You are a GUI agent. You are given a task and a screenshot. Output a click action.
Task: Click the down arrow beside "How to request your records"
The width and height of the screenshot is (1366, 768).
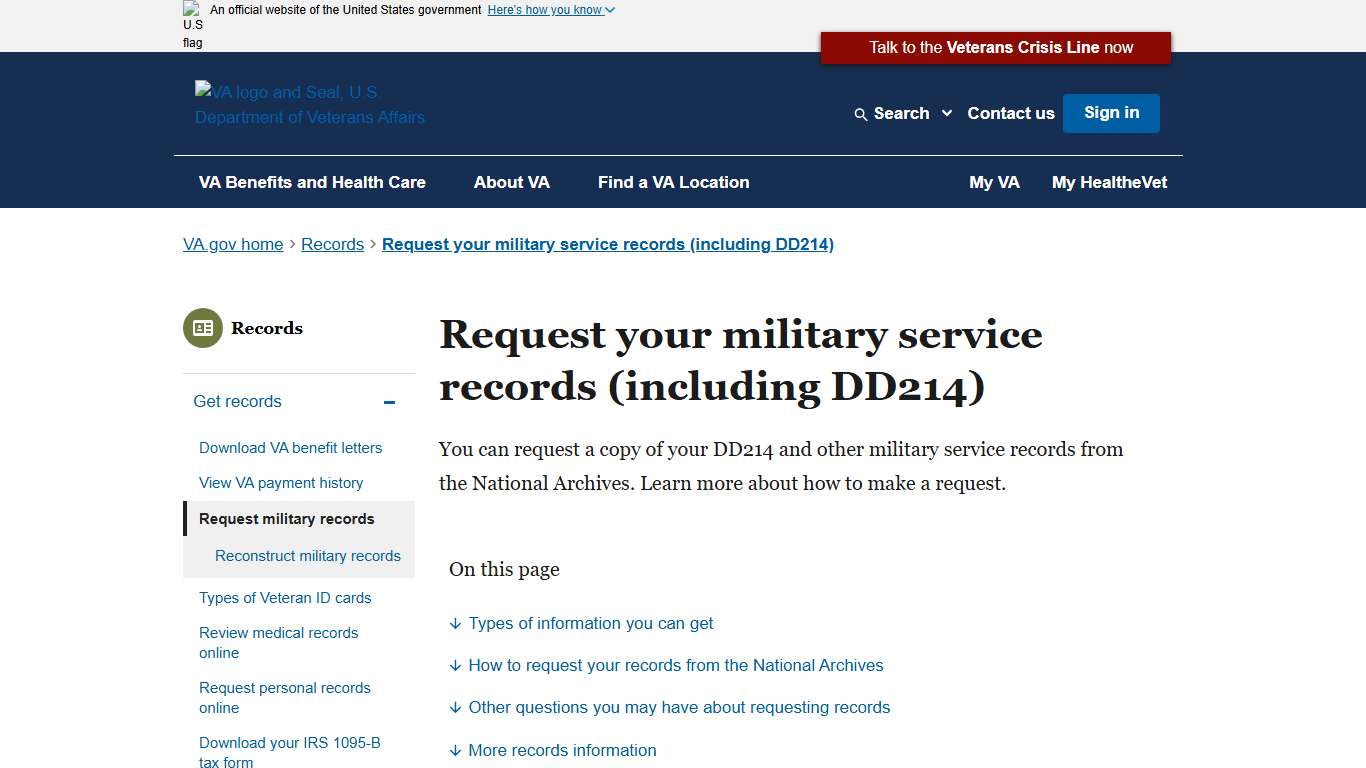point(455,665)
